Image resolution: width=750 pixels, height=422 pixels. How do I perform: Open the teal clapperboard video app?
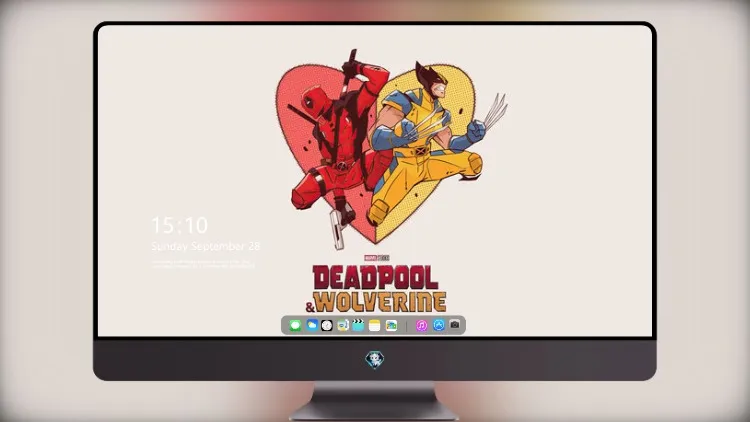coord(358,325)
